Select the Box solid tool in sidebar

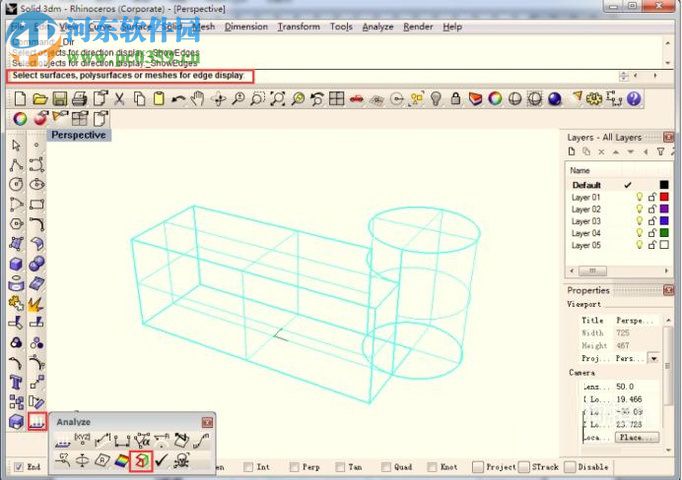pyautogui.click(x=17, y=263)
